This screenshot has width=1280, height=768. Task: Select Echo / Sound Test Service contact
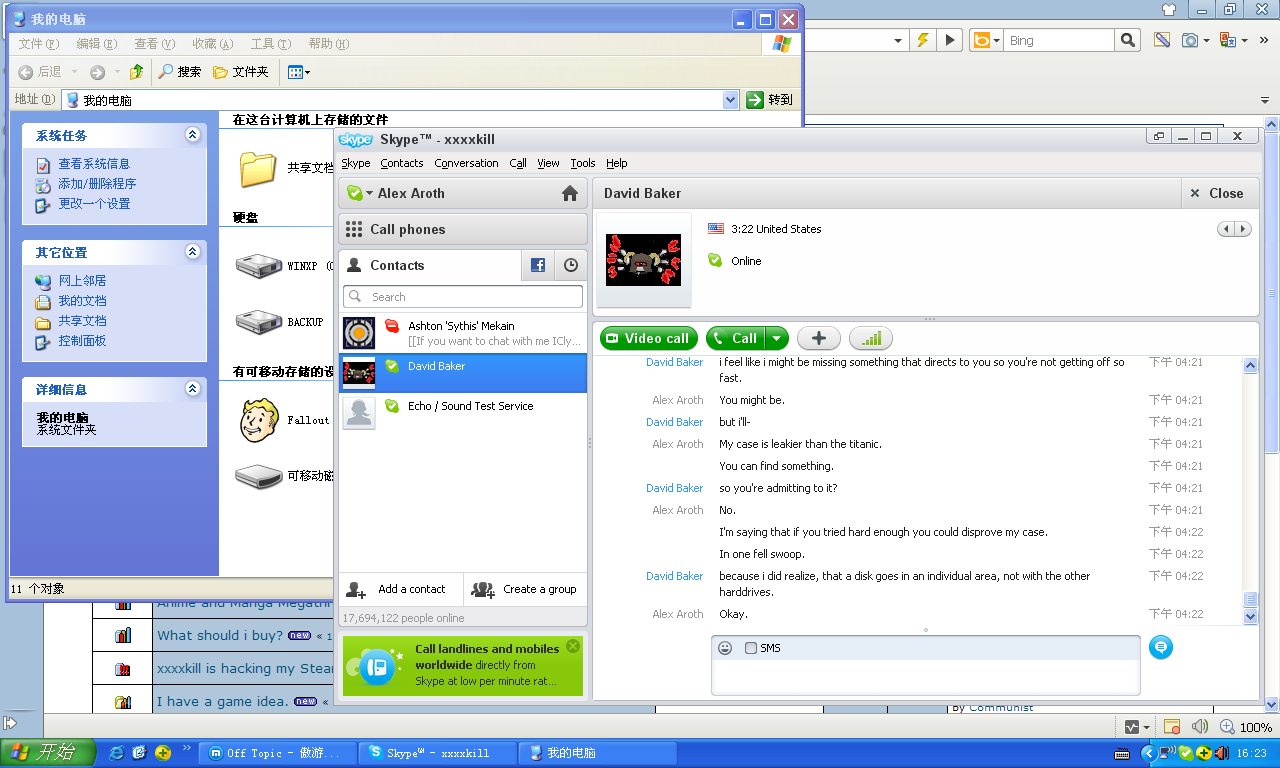(463, 412)
